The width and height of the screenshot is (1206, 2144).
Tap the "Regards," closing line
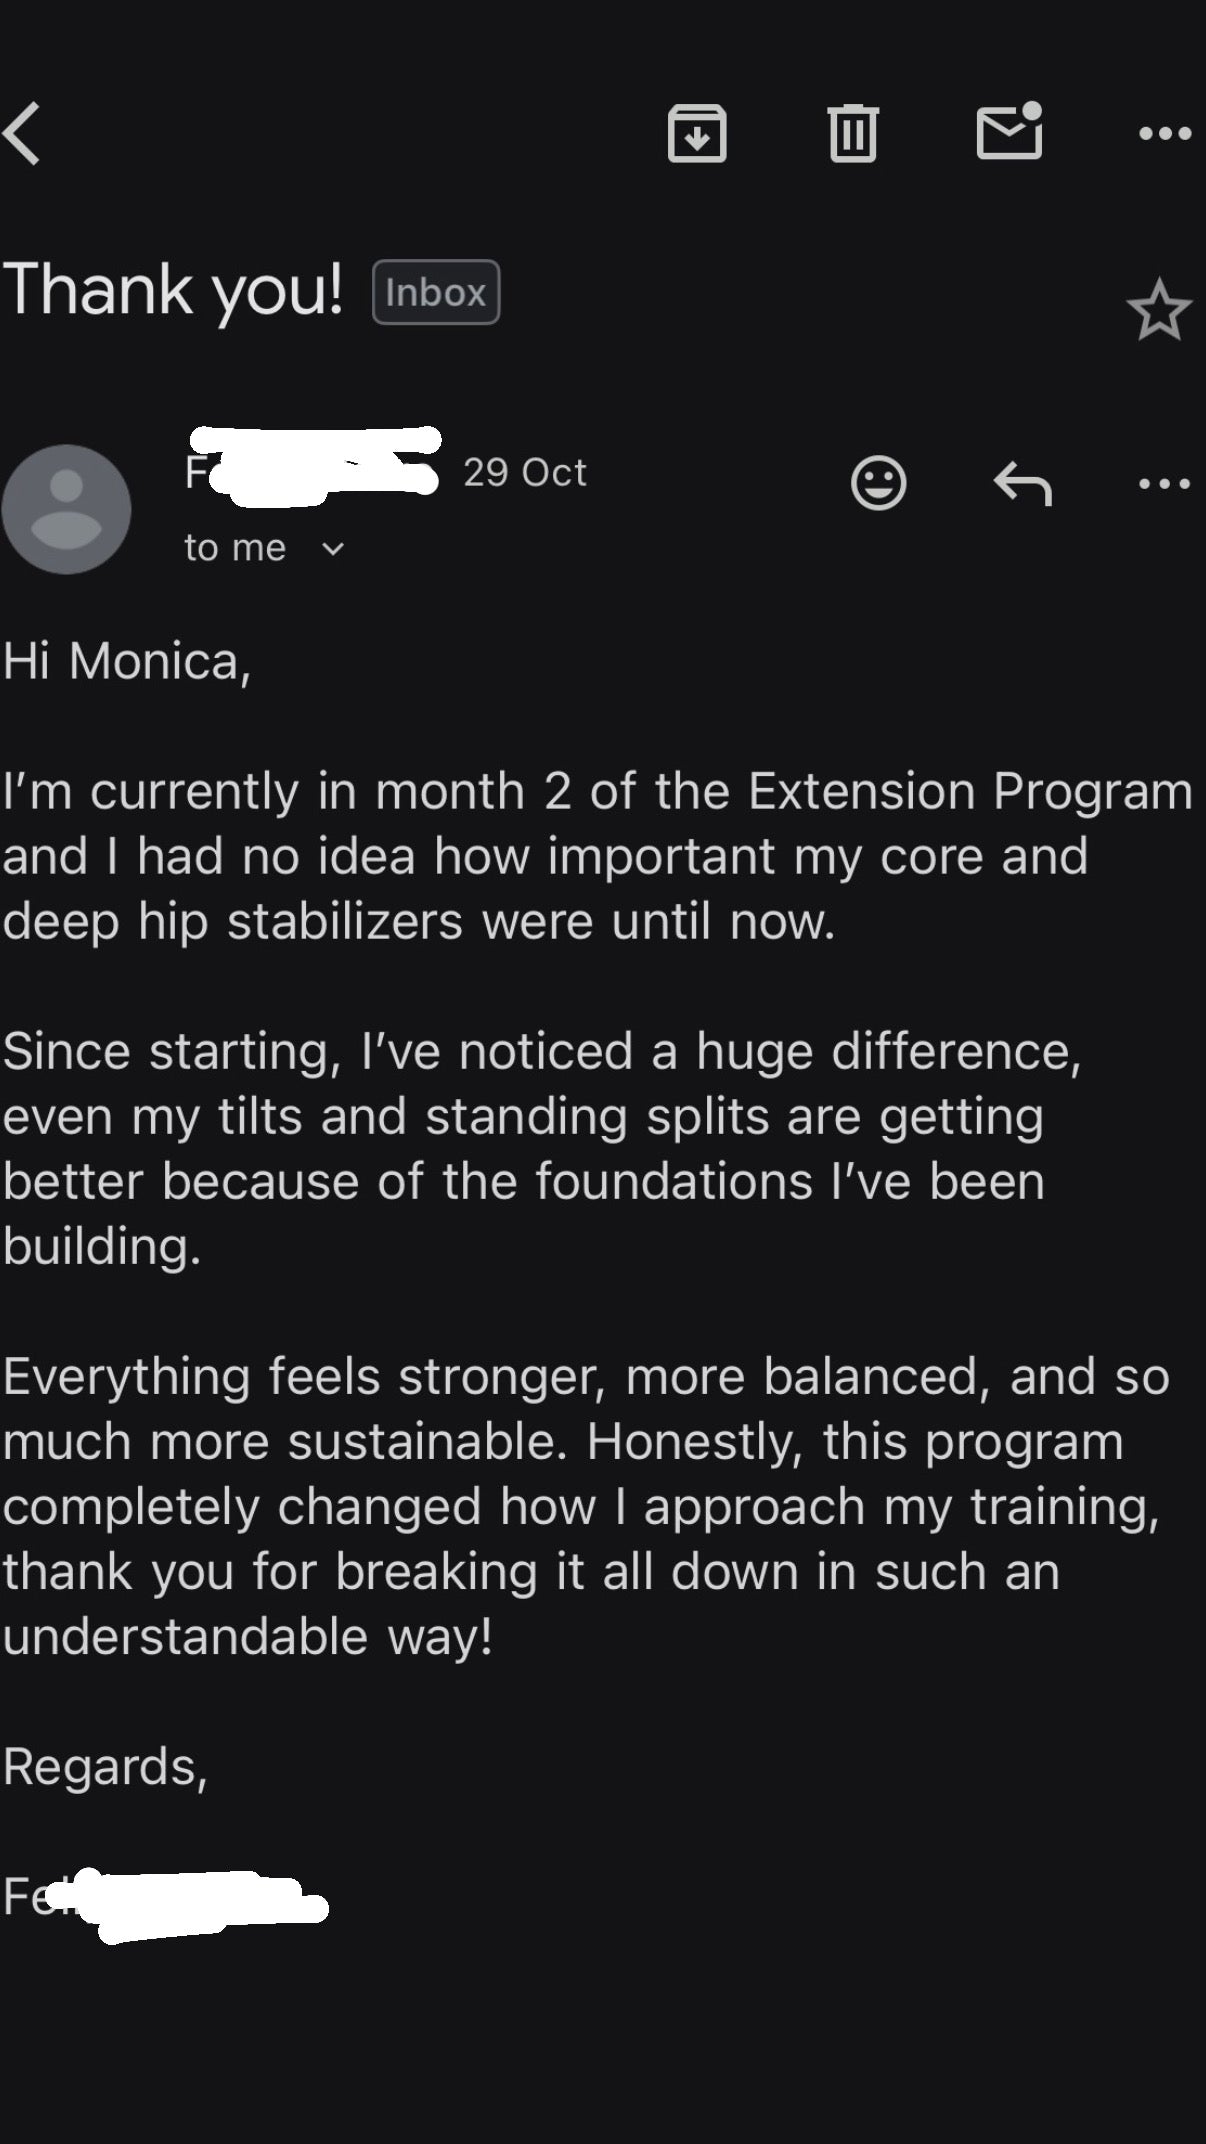point(105,1767)
